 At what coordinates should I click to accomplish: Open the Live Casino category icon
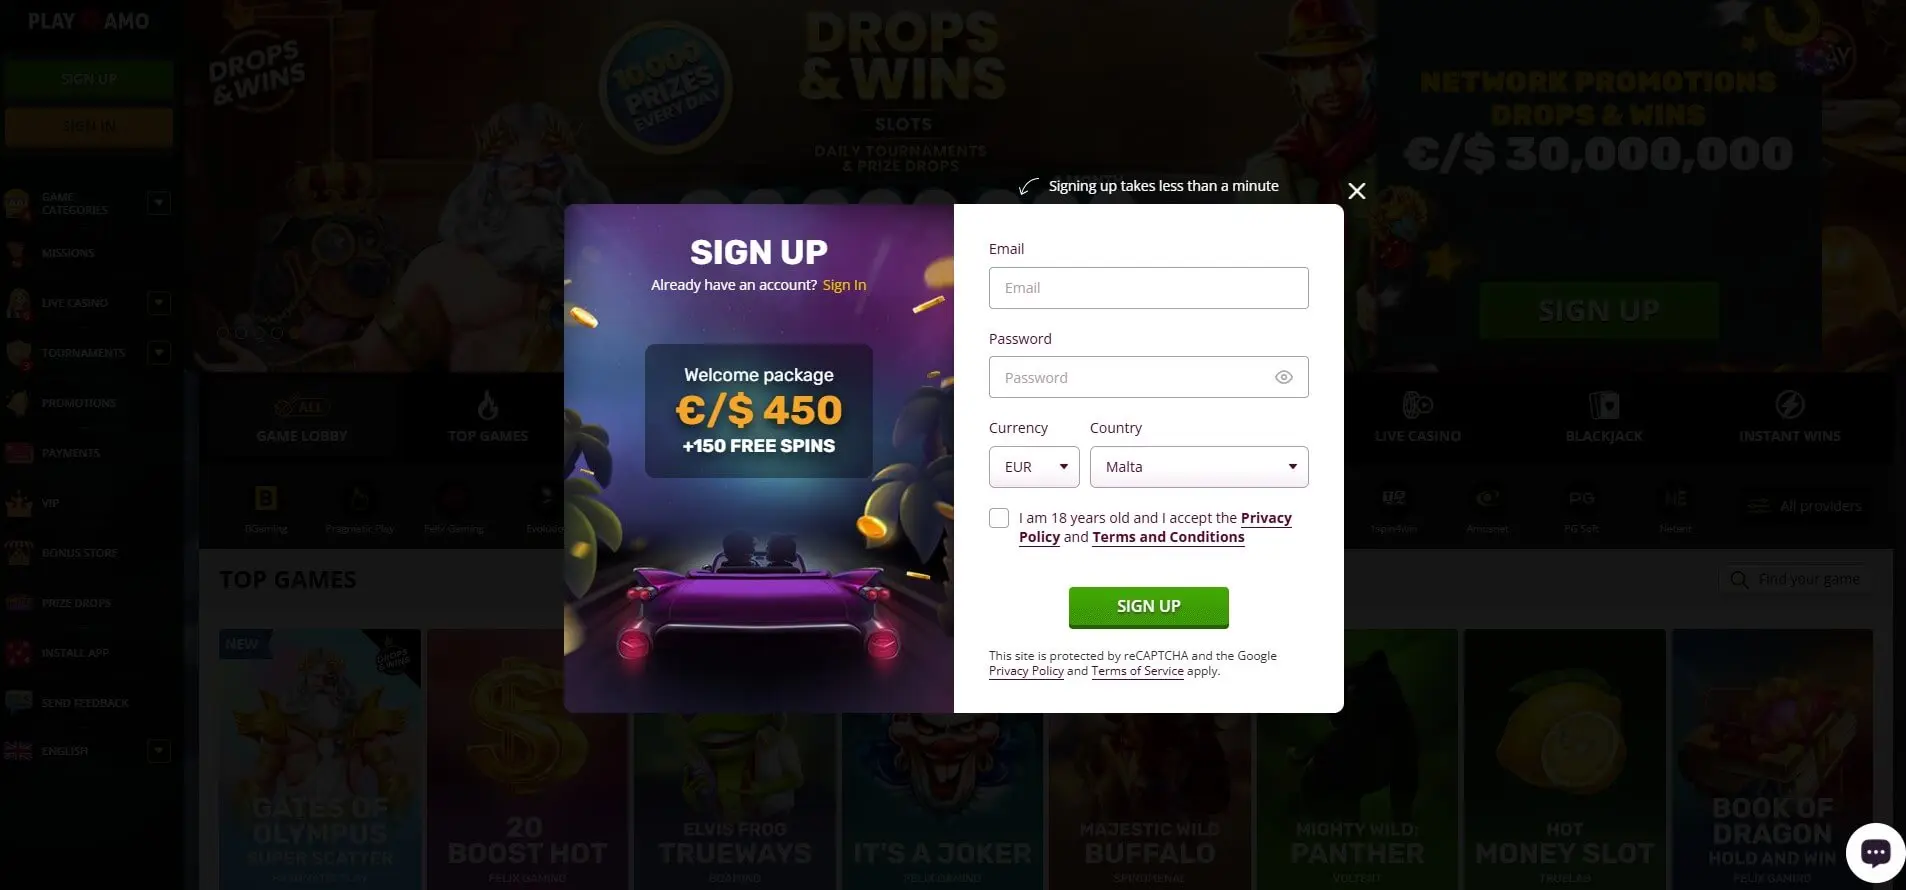tap(1418, 405)
